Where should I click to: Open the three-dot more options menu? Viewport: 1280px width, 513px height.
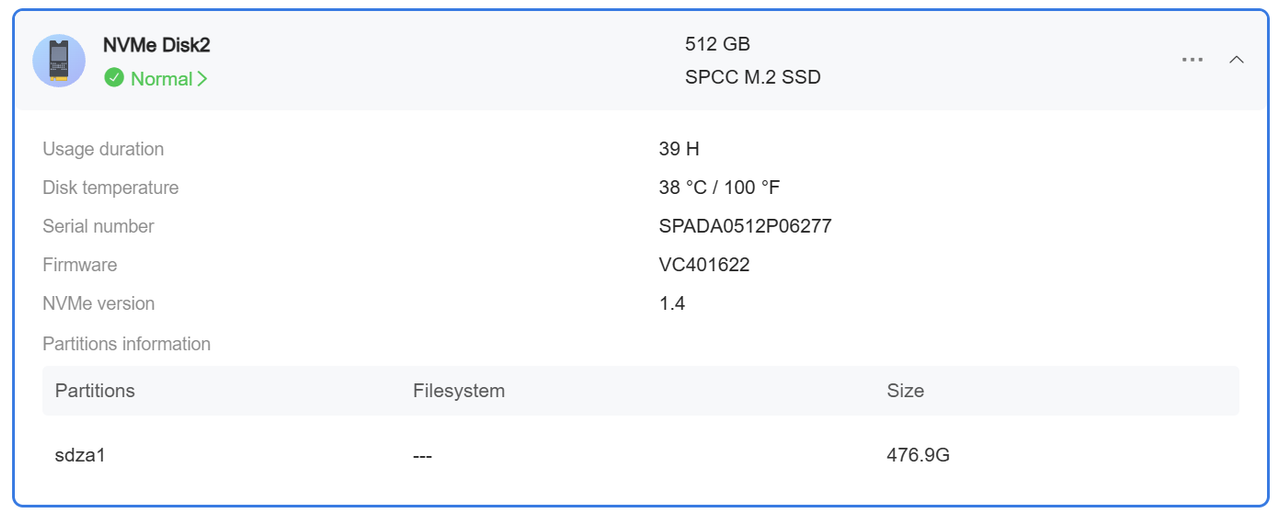tap(1192, 60)
